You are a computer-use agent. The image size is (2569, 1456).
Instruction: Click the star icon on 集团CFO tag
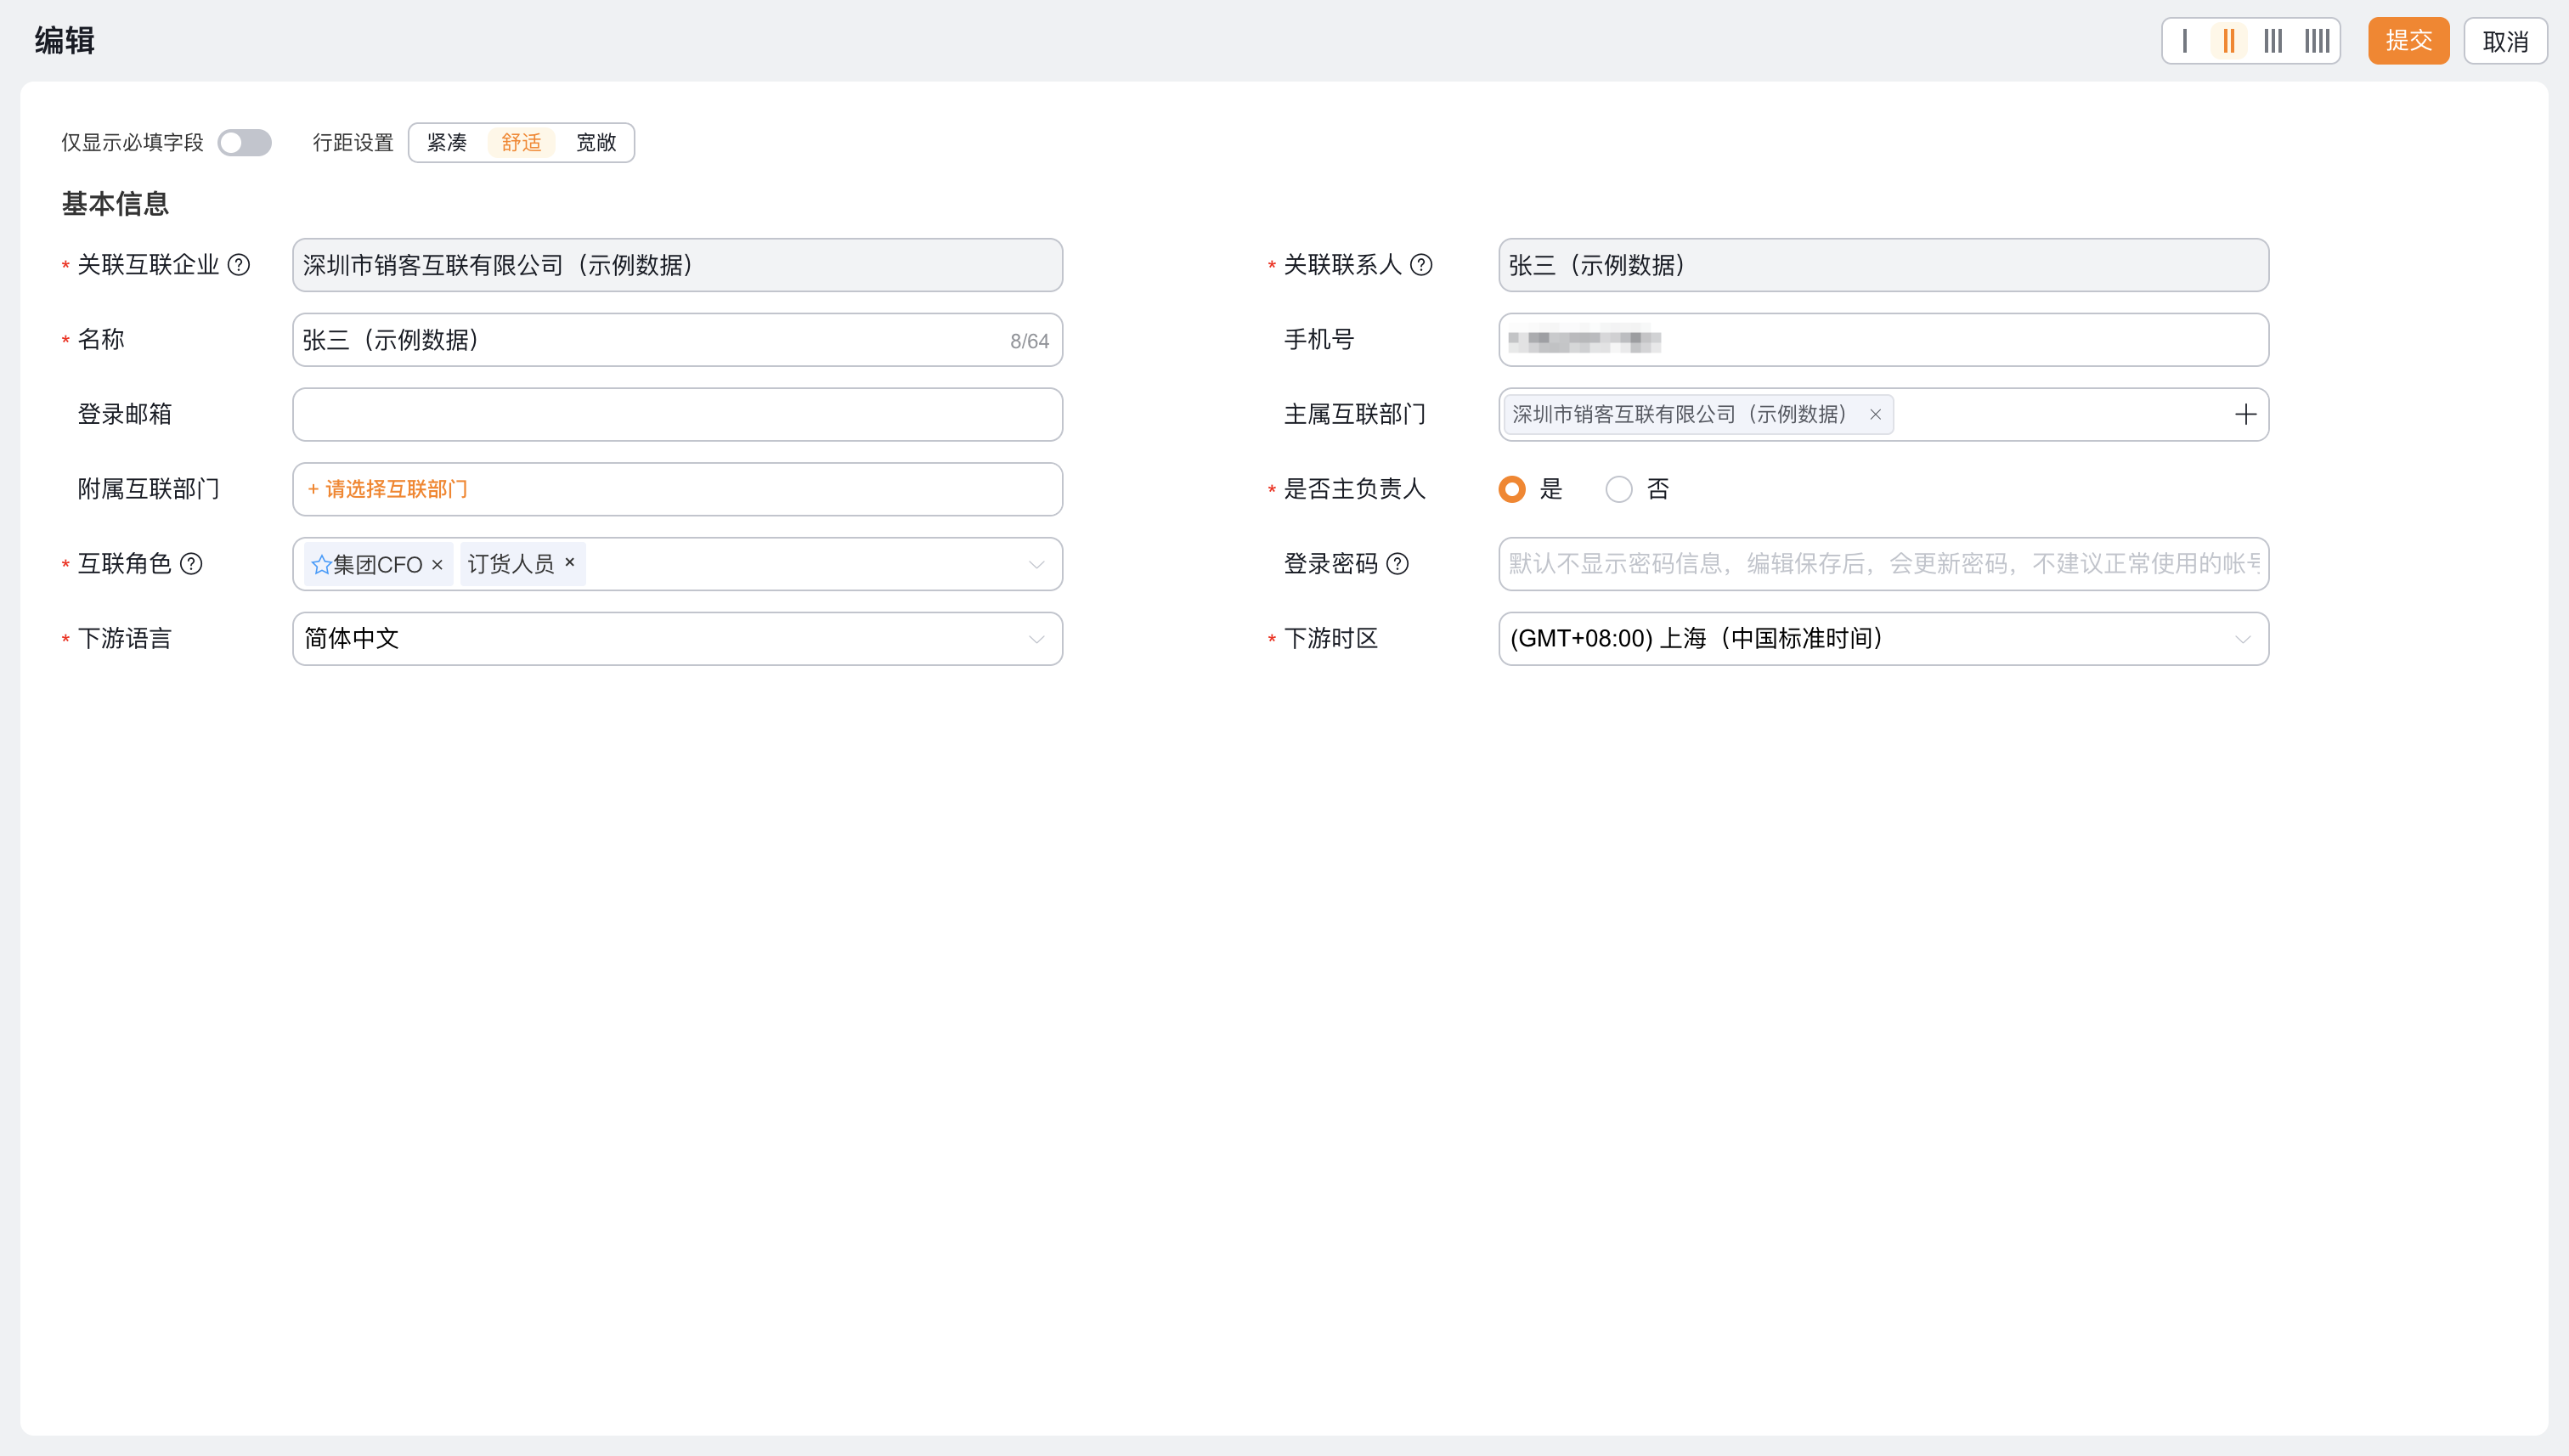pyautogui.click(x=321, y=564)
